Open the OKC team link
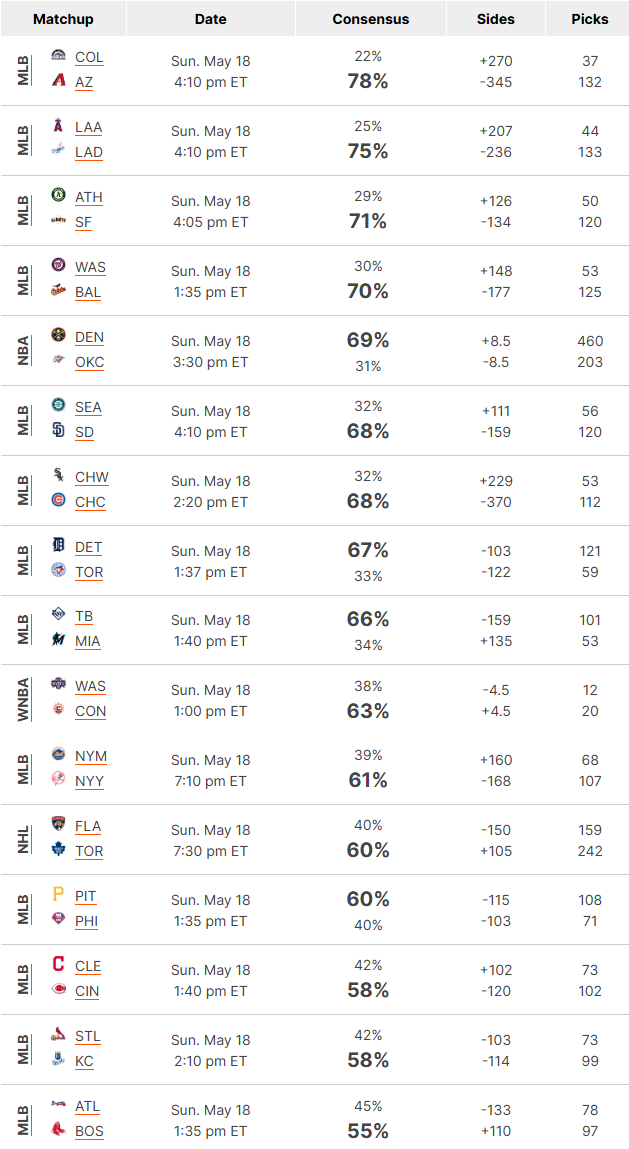The image size is (629, 1149). [89, 363]
